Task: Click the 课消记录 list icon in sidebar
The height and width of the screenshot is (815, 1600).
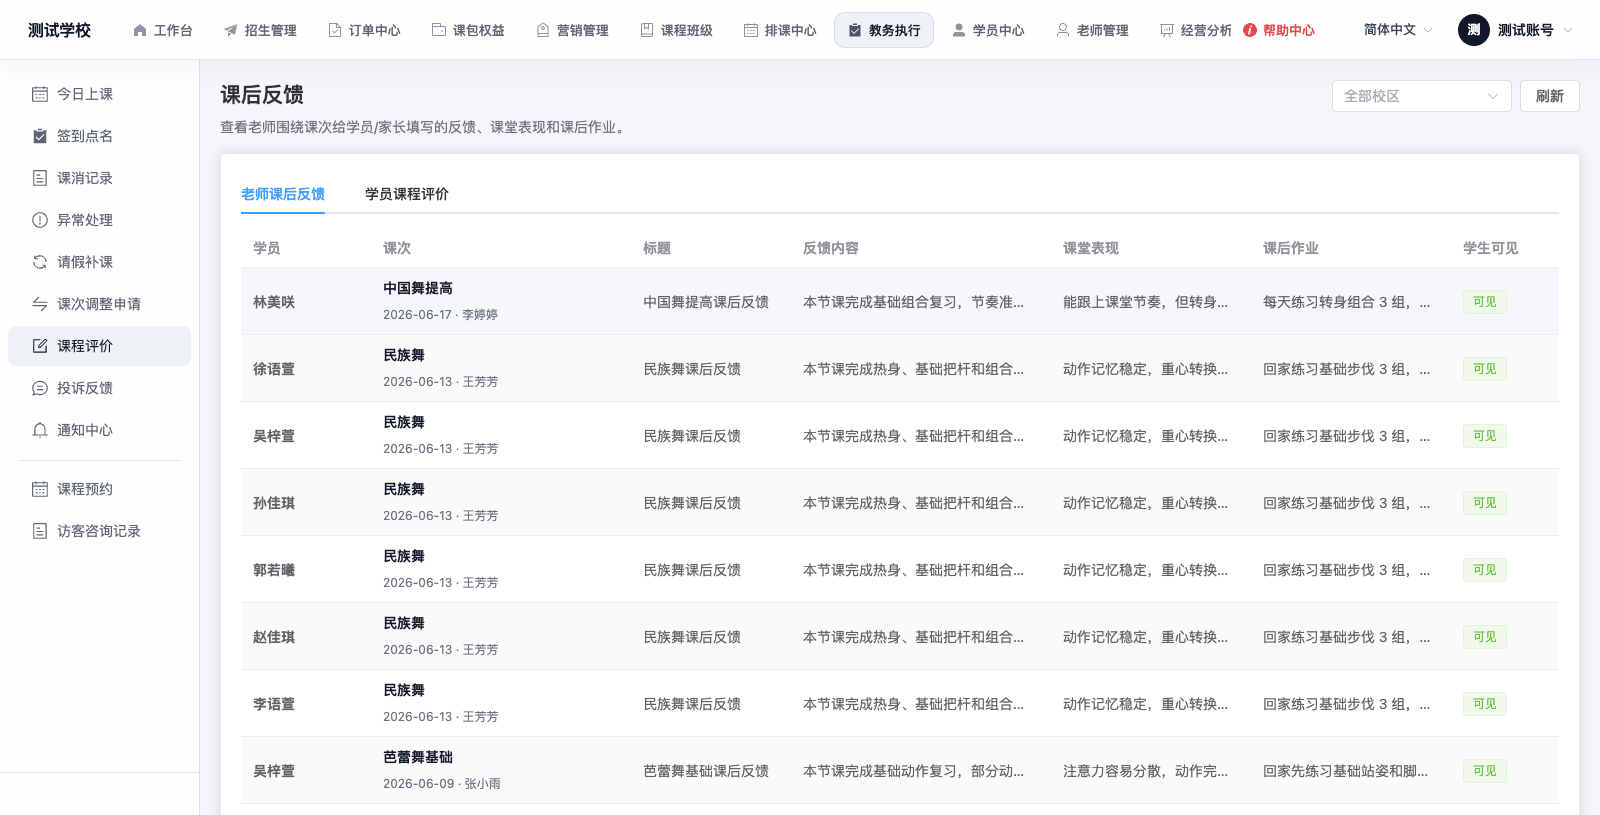Action: point(40,178)
